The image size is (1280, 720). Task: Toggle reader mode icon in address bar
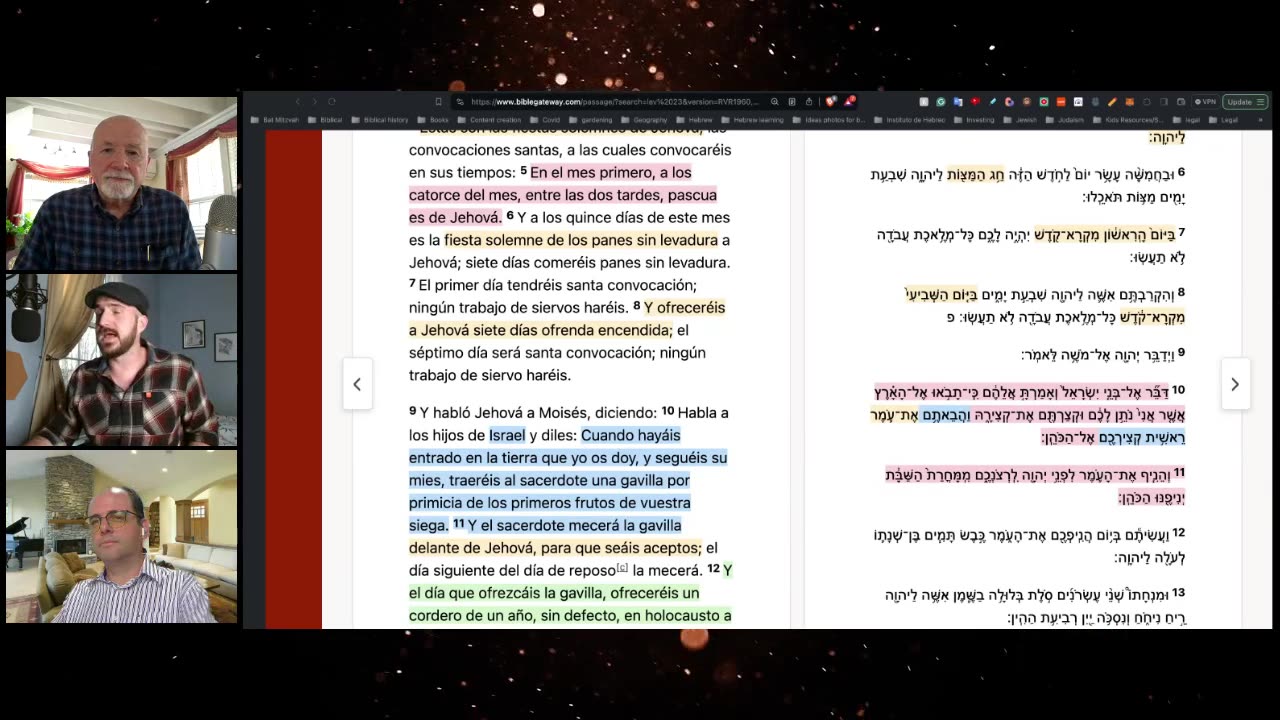click(792, 101)
